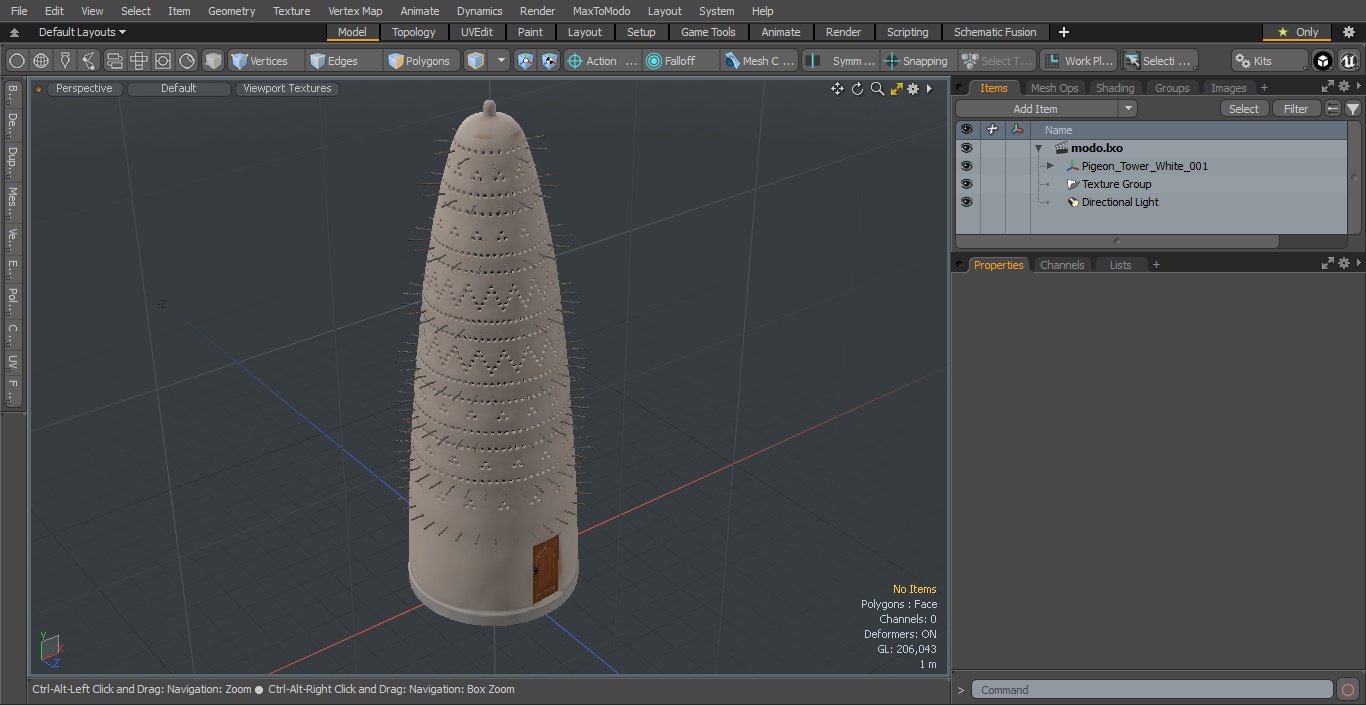Open the Perspective view dropdown

(84, 88)
